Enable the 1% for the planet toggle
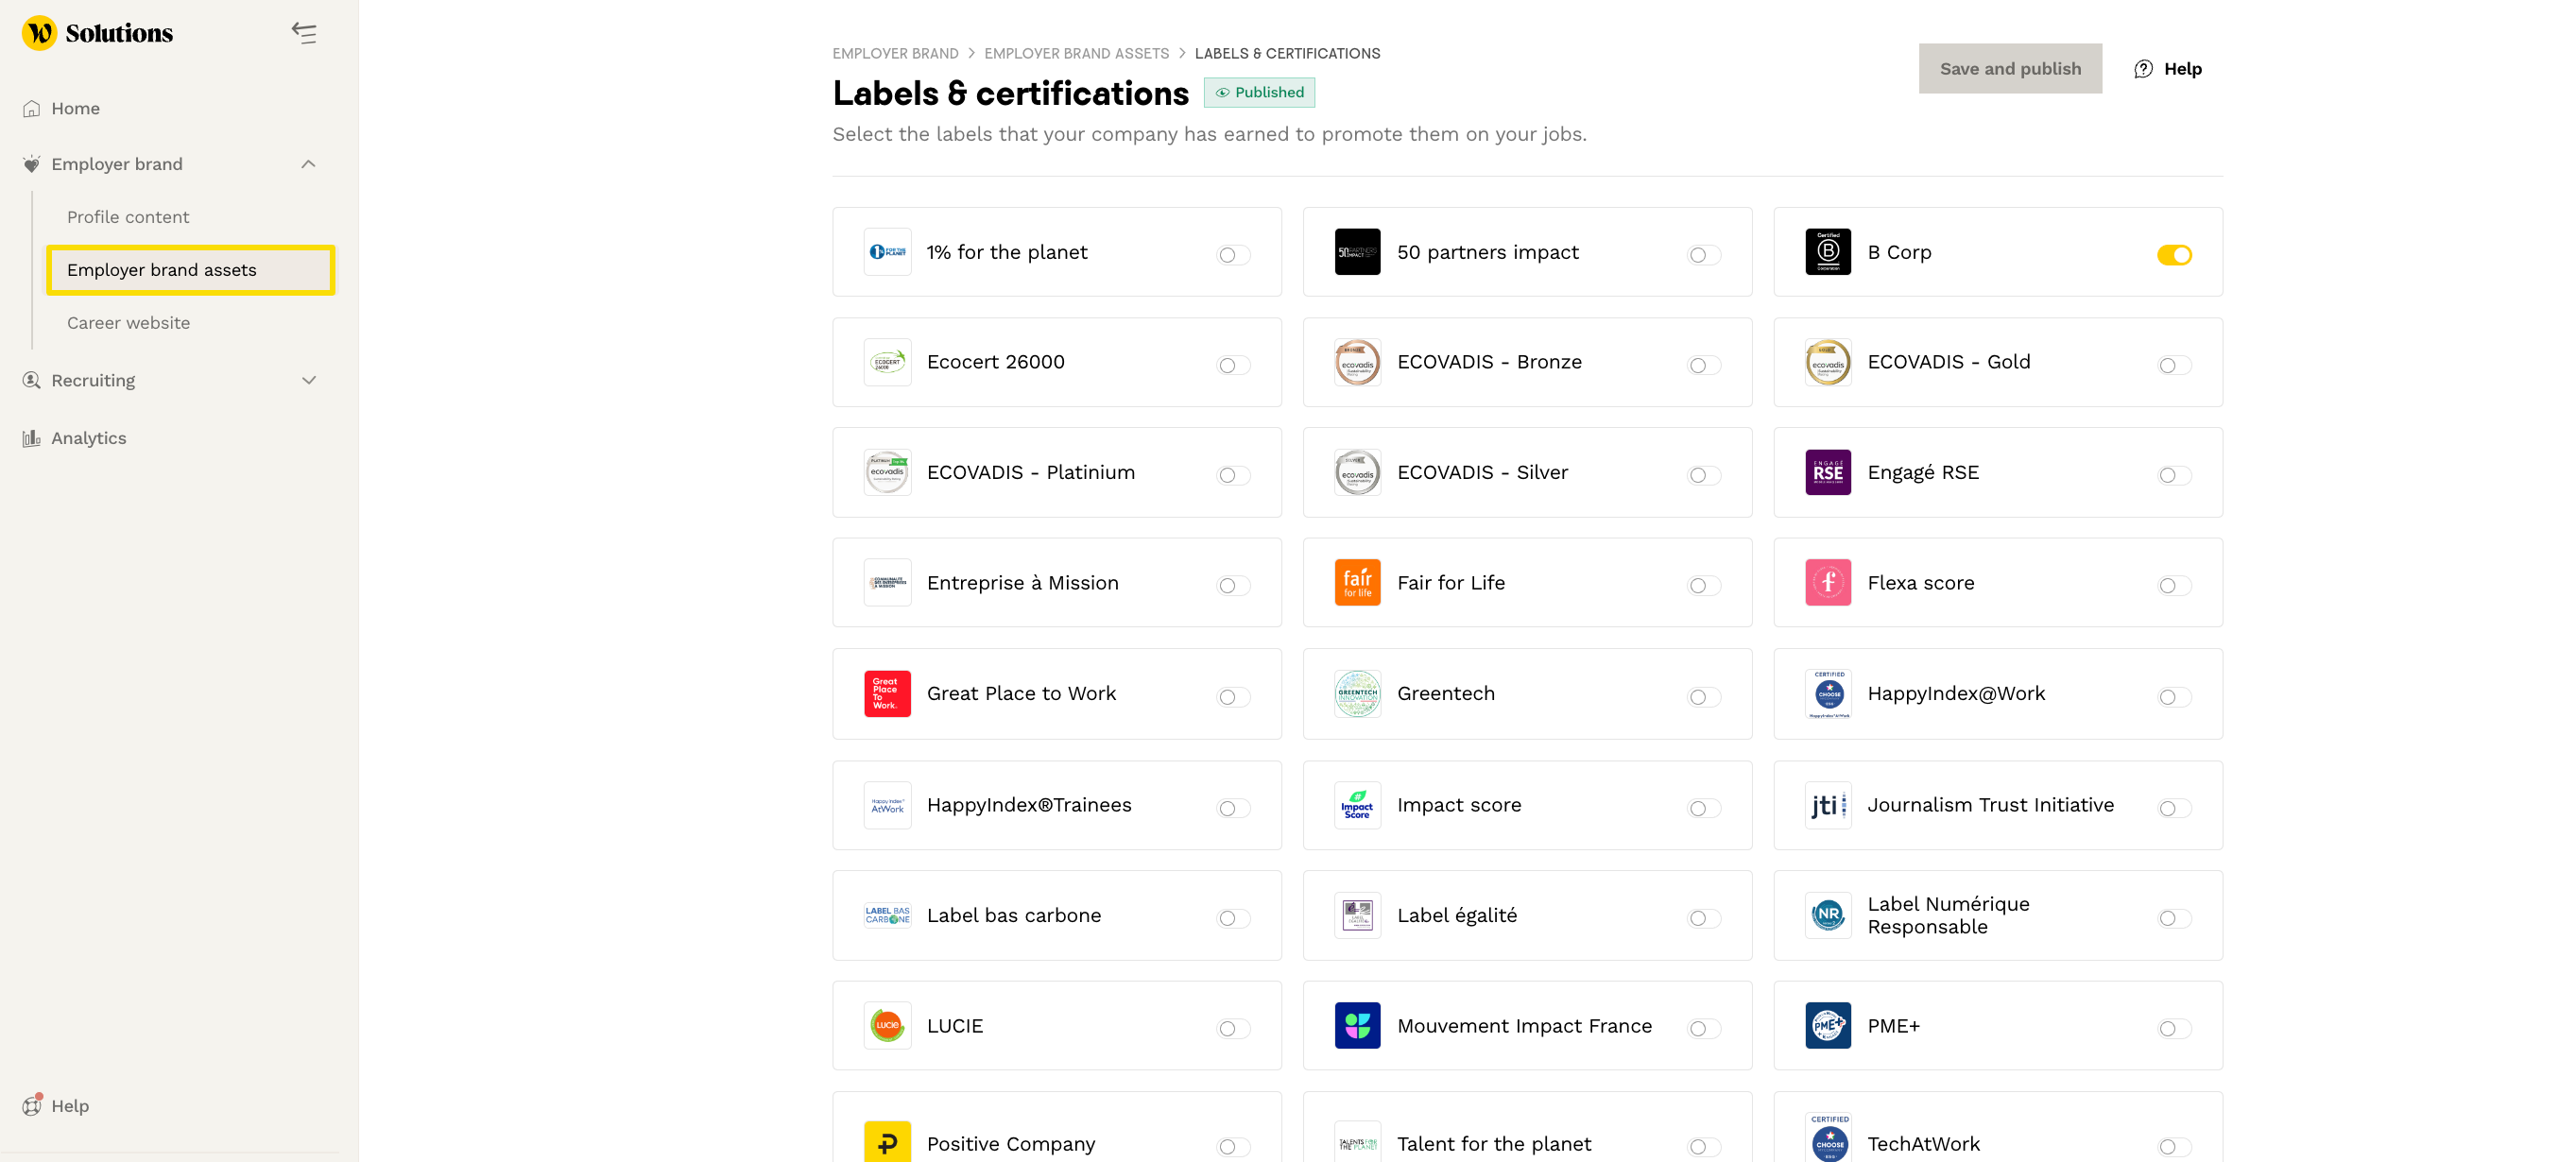This screenshot has width=2576, height=1162. tap(1234, 255)
